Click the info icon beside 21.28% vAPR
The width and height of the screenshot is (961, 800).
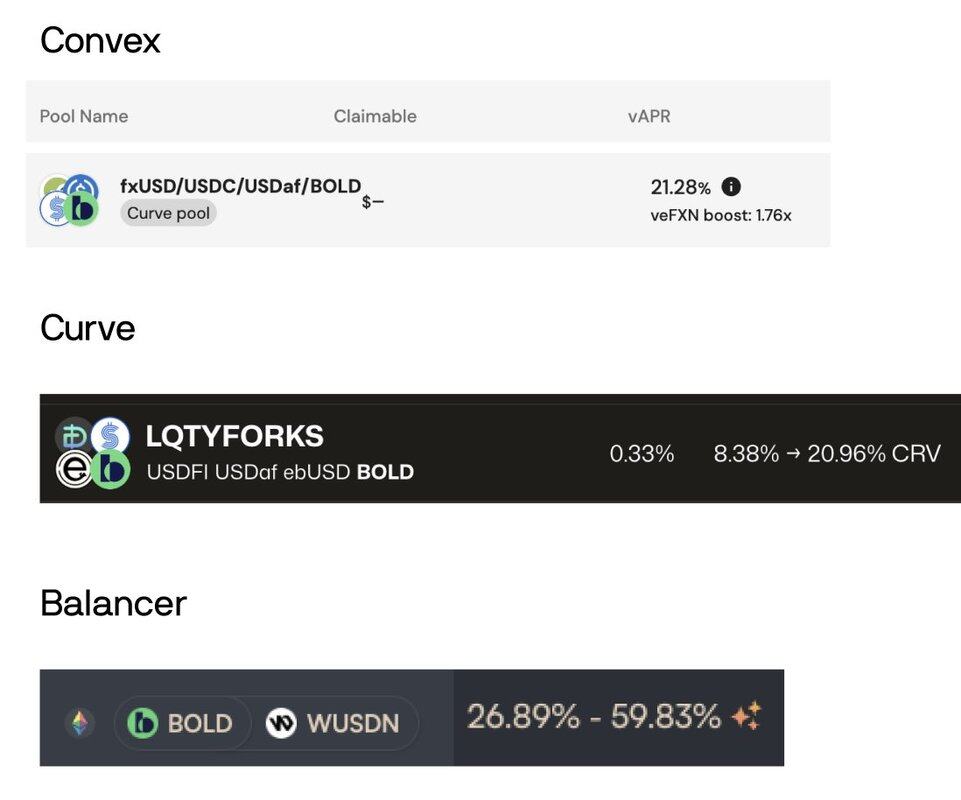[731, 187]
